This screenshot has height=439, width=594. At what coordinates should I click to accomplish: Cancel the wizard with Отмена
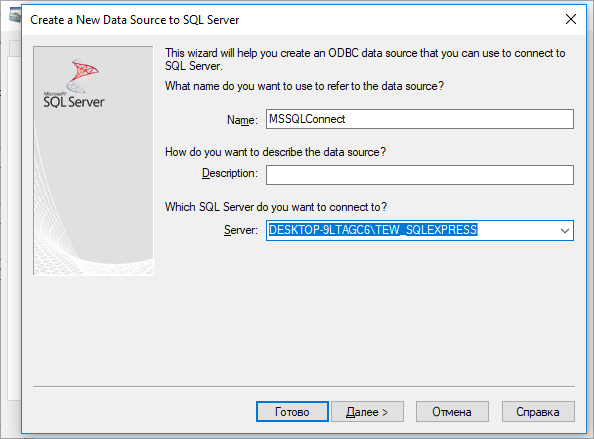point(452,412)
